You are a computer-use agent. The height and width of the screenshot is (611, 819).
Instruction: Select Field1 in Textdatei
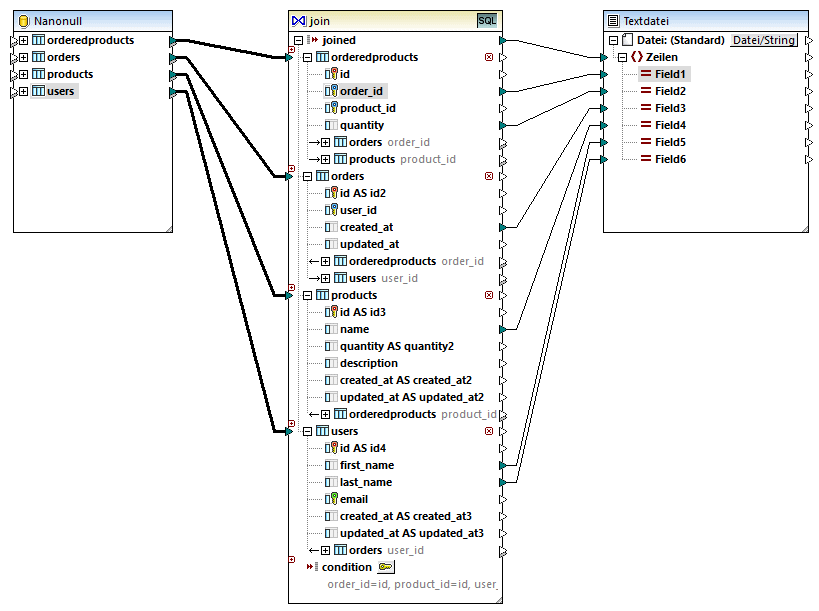(x=670, y=75)
